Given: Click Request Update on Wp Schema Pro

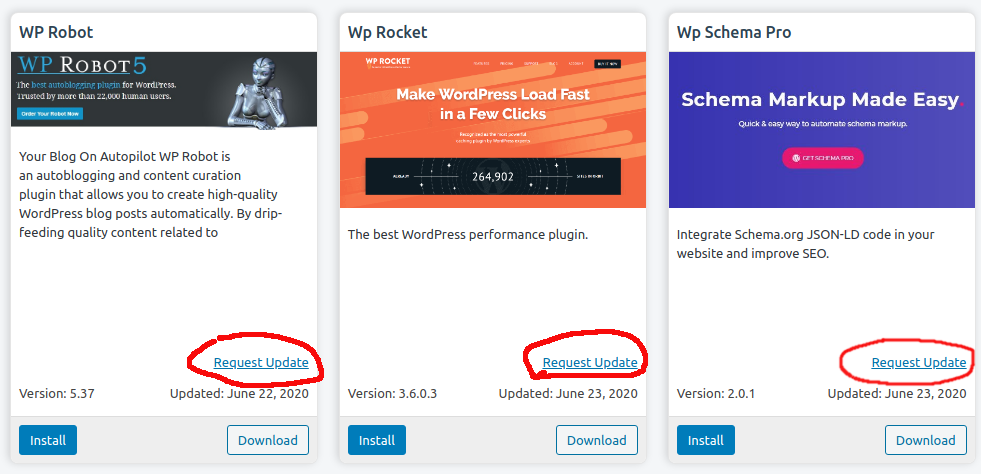Looking at the screenshot, I should tap(919, 362).
